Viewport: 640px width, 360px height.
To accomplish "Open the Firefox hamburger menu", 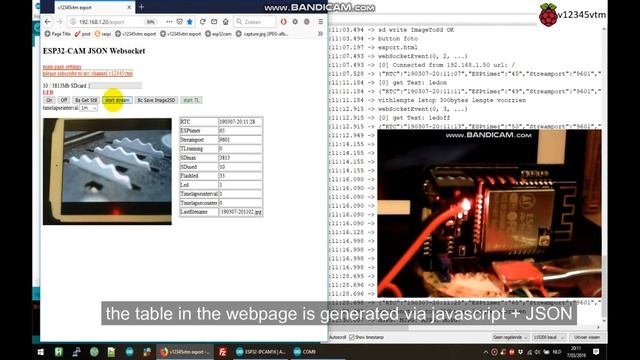I will pos(320,22).
